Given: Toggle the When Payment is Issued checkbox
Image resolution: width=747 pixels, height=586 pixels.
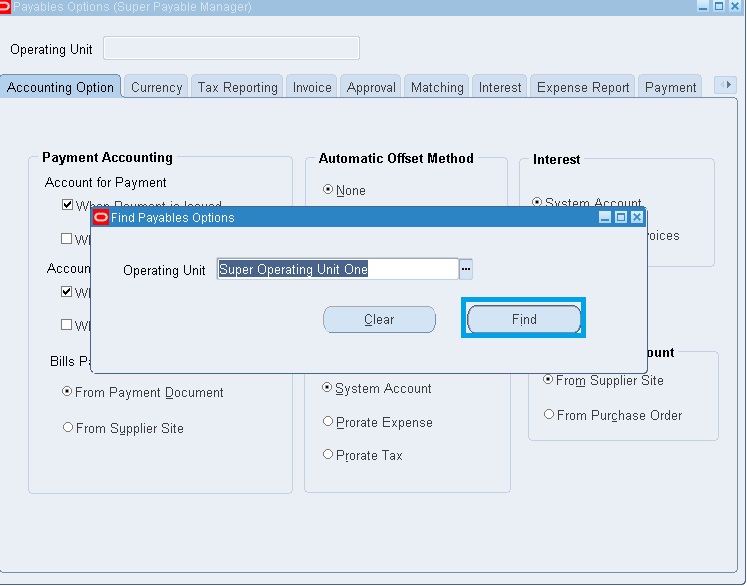Looking at the screenshot, I should [x=67, y=205].
